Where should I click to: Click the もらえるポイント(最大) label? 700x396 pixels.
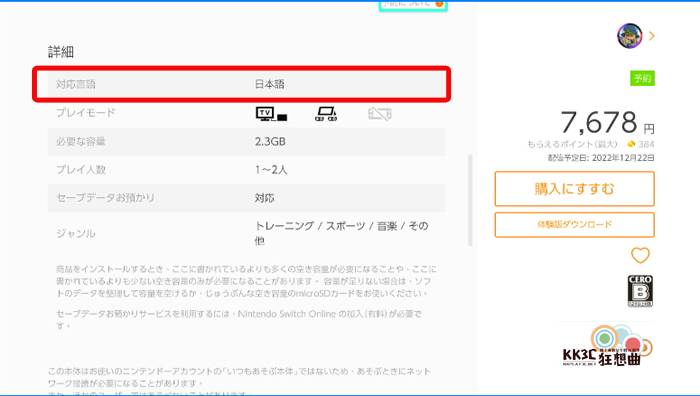point(572,144)
